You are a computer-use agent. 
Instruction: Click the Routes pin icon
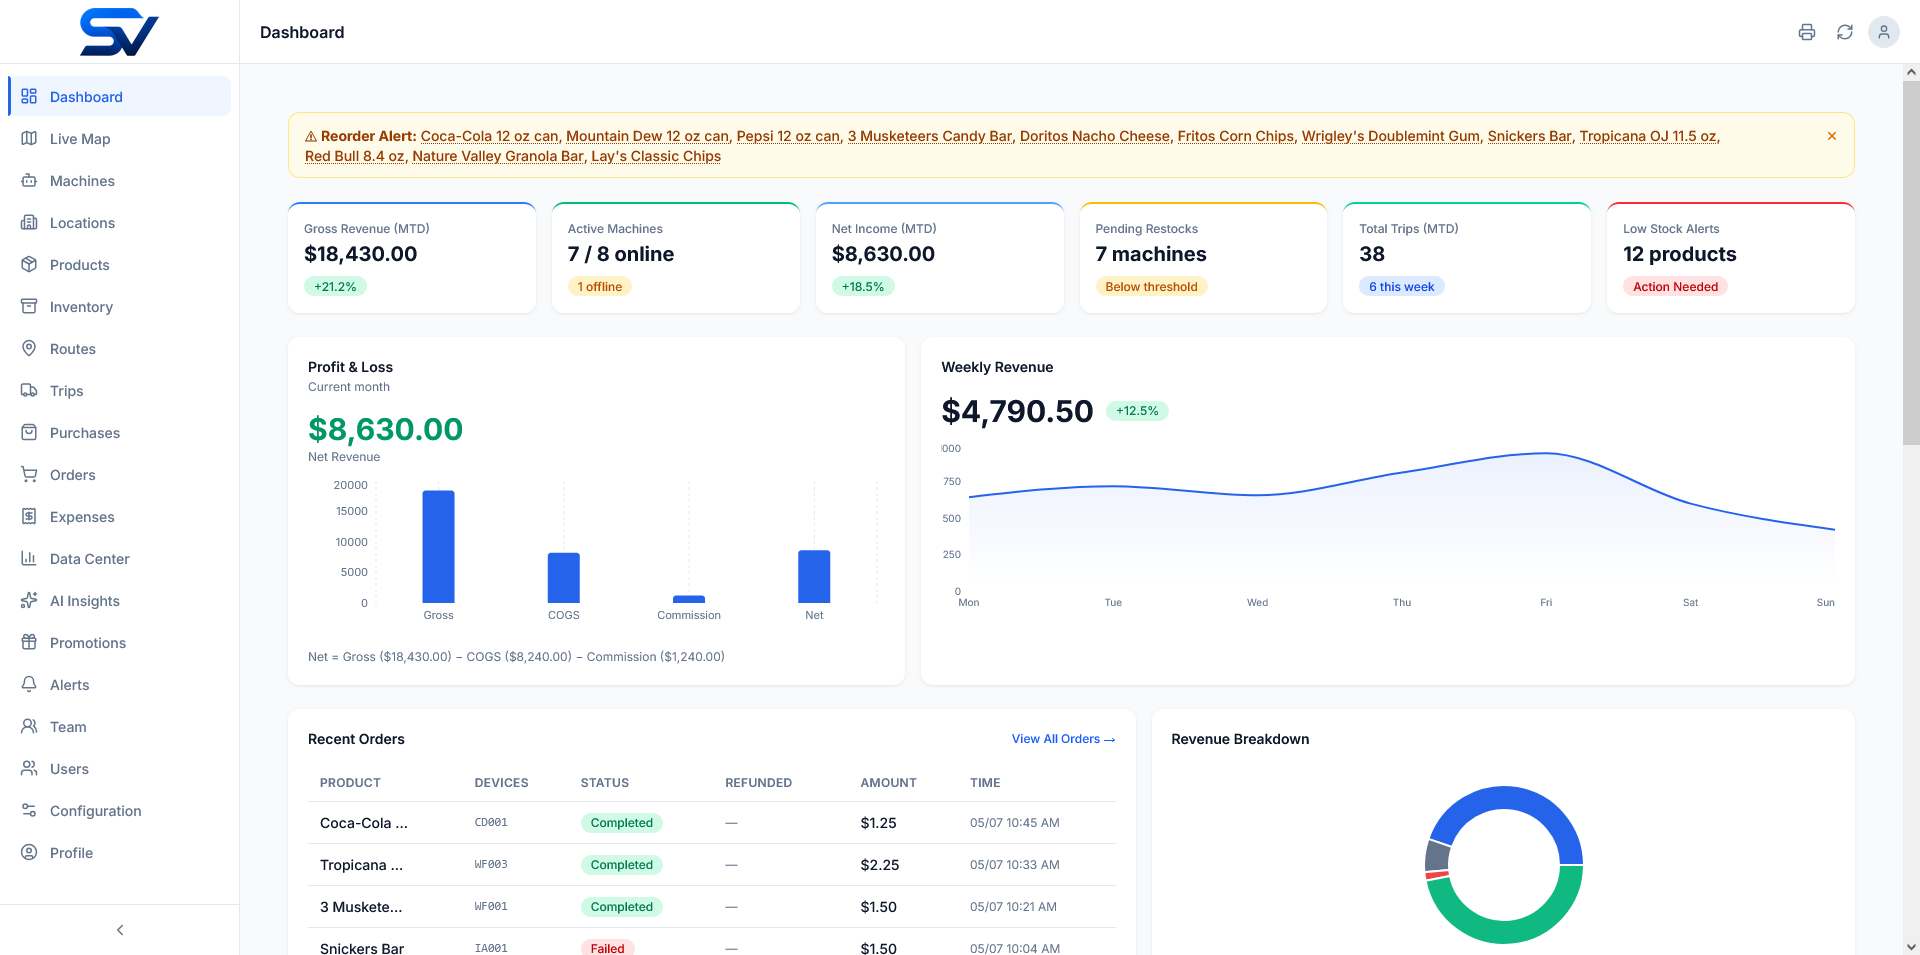(x=29, y=348)
